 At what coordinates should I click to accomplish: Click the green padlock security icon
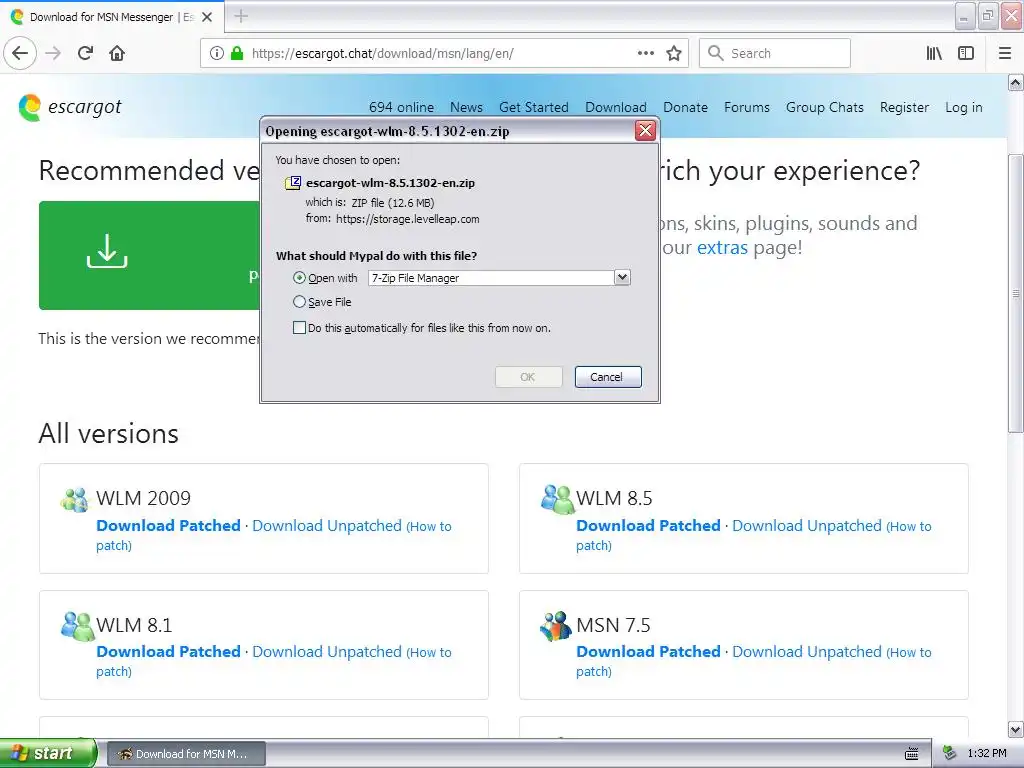tap(236, 53)
